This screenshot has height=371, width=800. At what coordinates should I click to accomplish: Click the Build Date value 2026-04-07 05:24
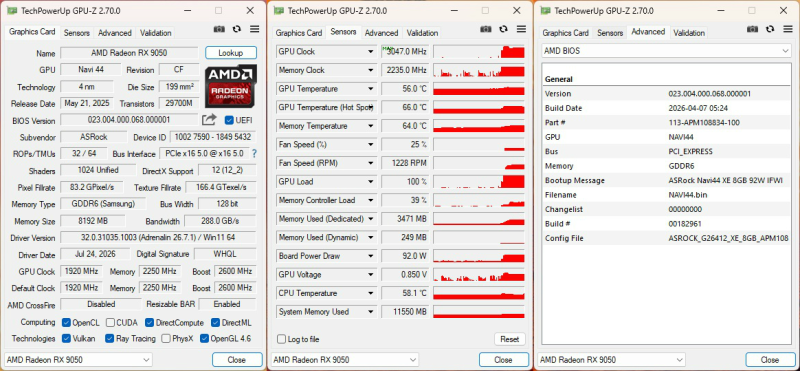(x=698, y=108)
